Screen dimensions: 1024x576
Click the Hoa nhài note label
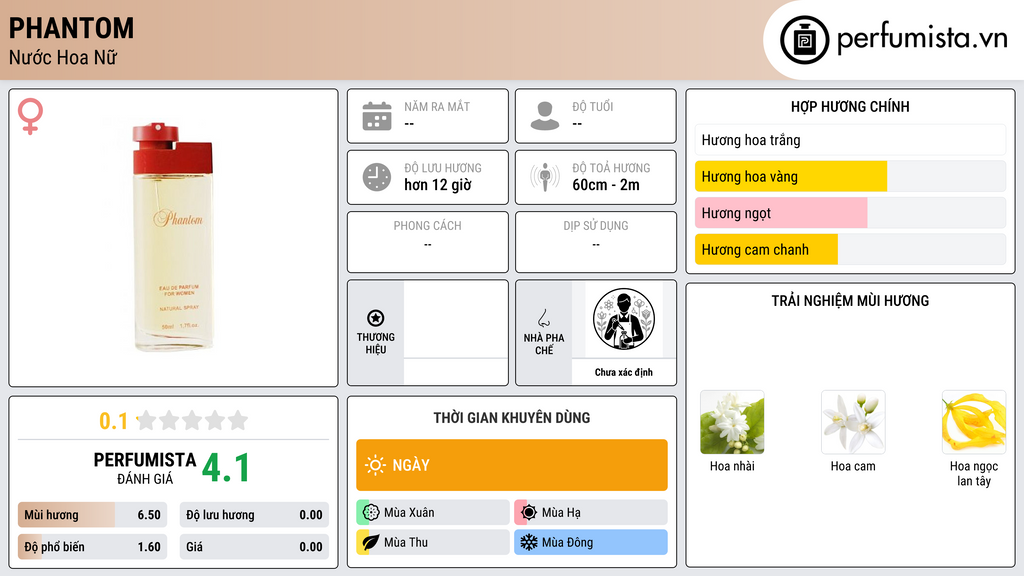732,466
